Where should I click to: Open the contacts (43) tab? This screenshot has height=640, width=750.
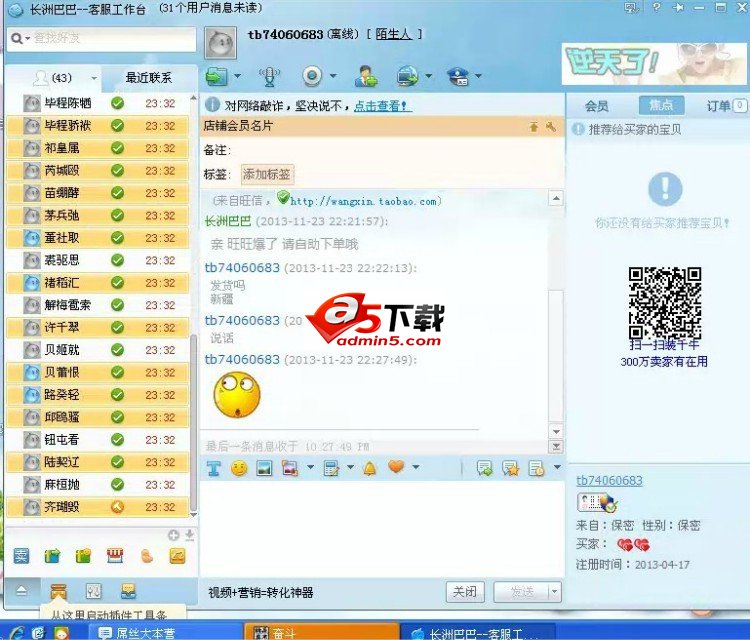pos(54,78)
